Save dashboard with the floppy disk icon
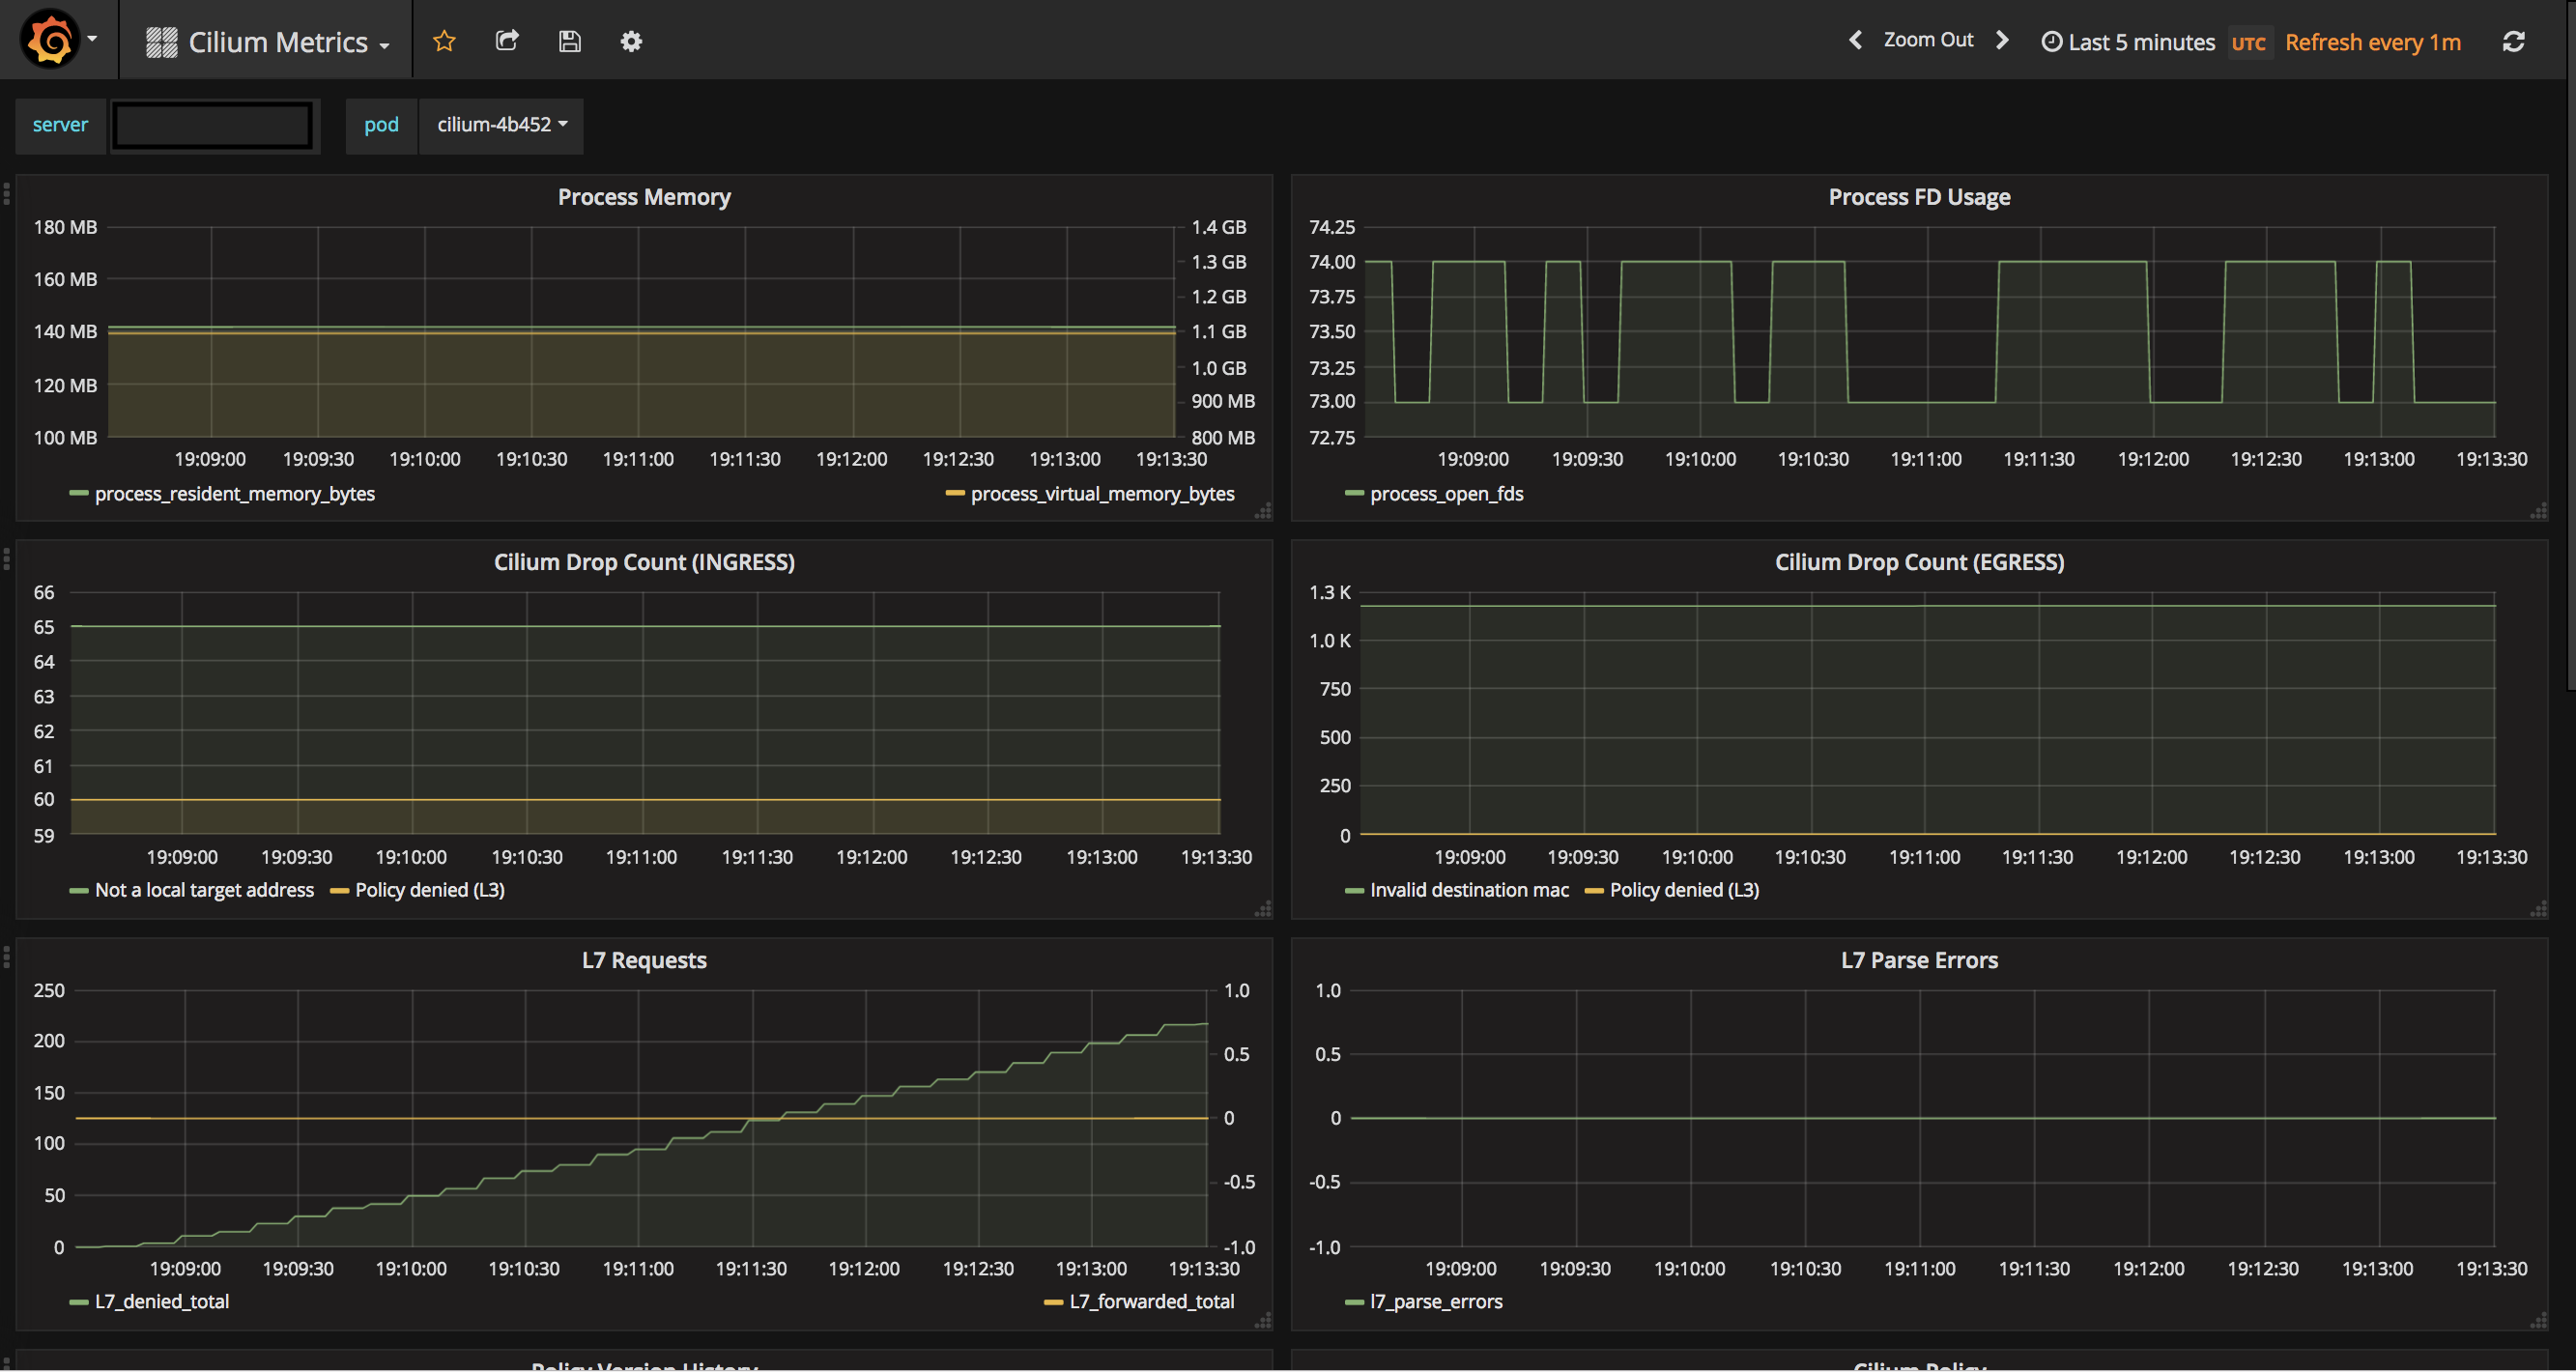2576x1372 pixels. (x=569, y=41)
